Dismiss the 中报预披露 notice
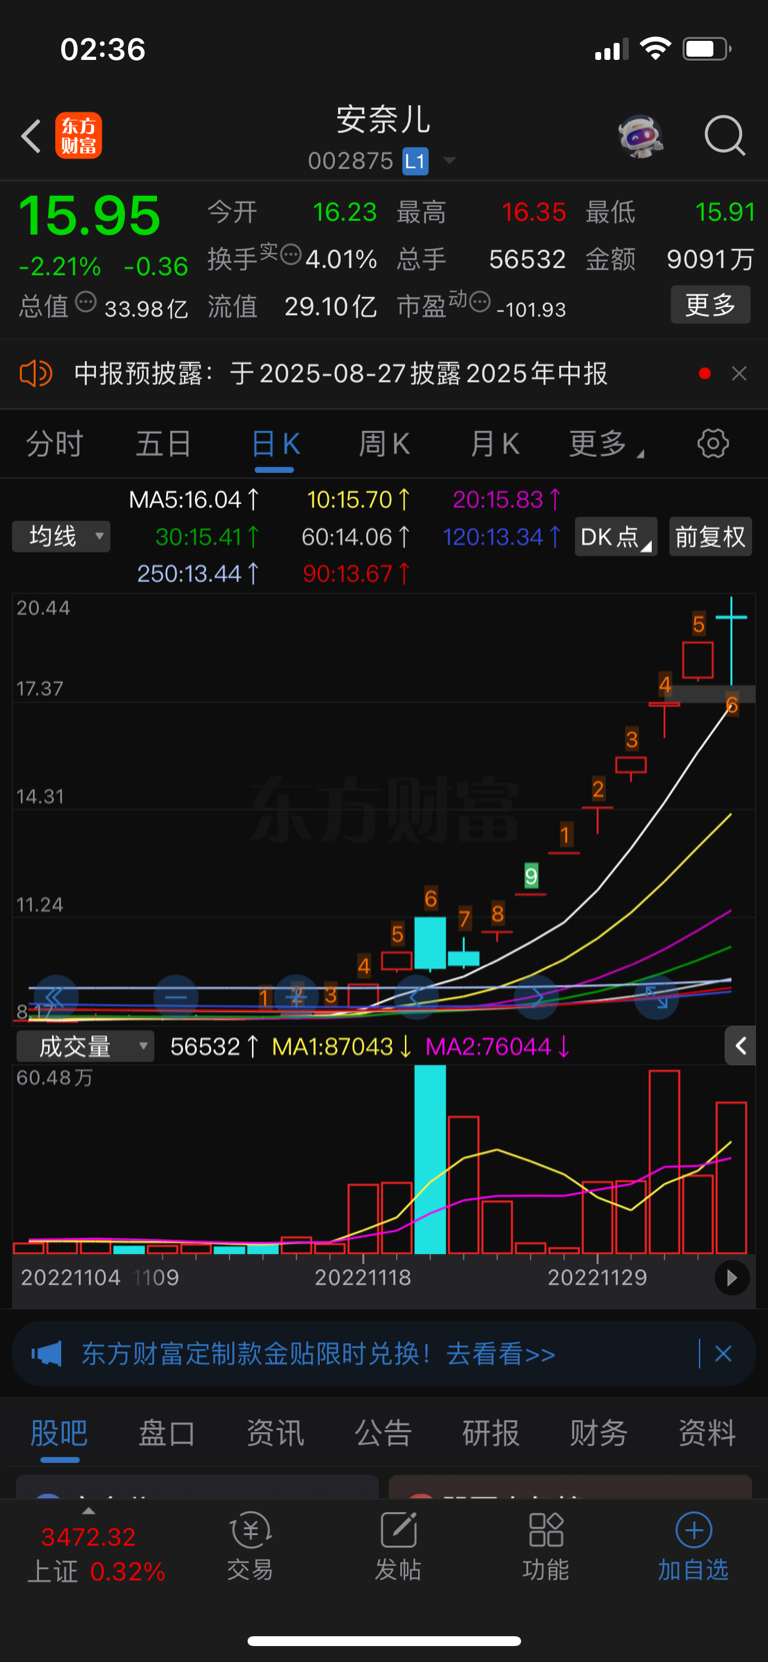 (x=739, y=374)
